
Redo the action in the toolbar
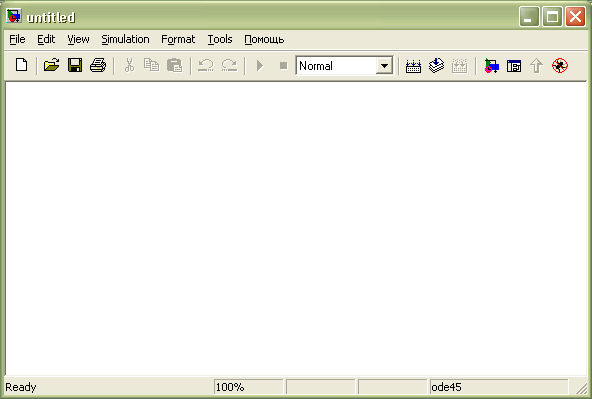(x=229, y=65)
